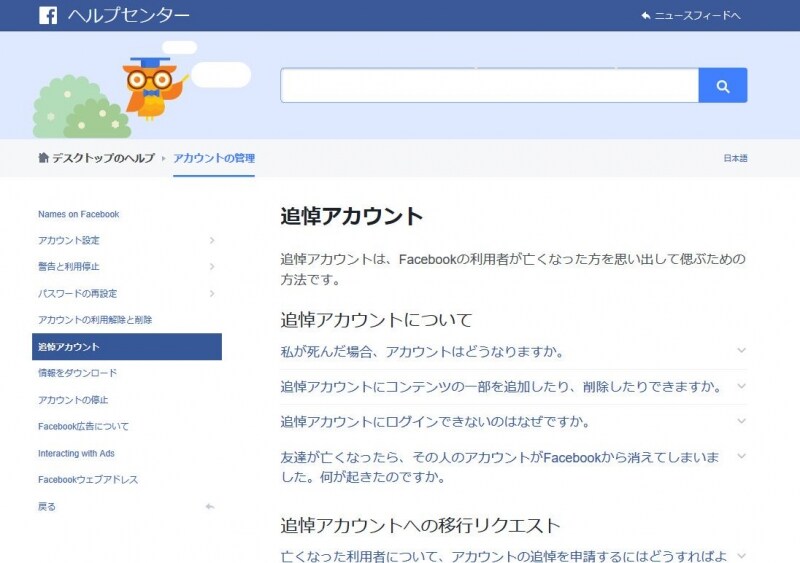Open アカウントの停止 sidebar item

click(73, 400)
